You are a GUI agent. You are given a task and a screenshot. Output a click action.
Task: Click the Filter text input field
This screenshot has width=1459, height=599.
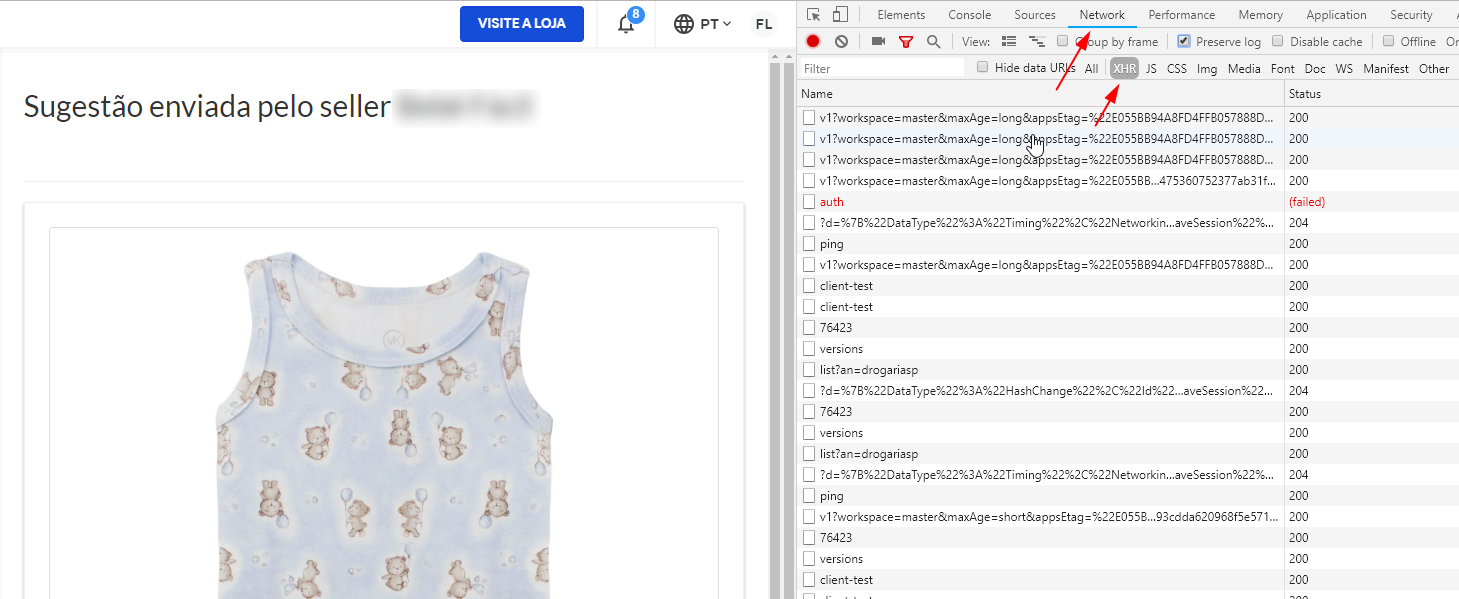tap(882, 69)
